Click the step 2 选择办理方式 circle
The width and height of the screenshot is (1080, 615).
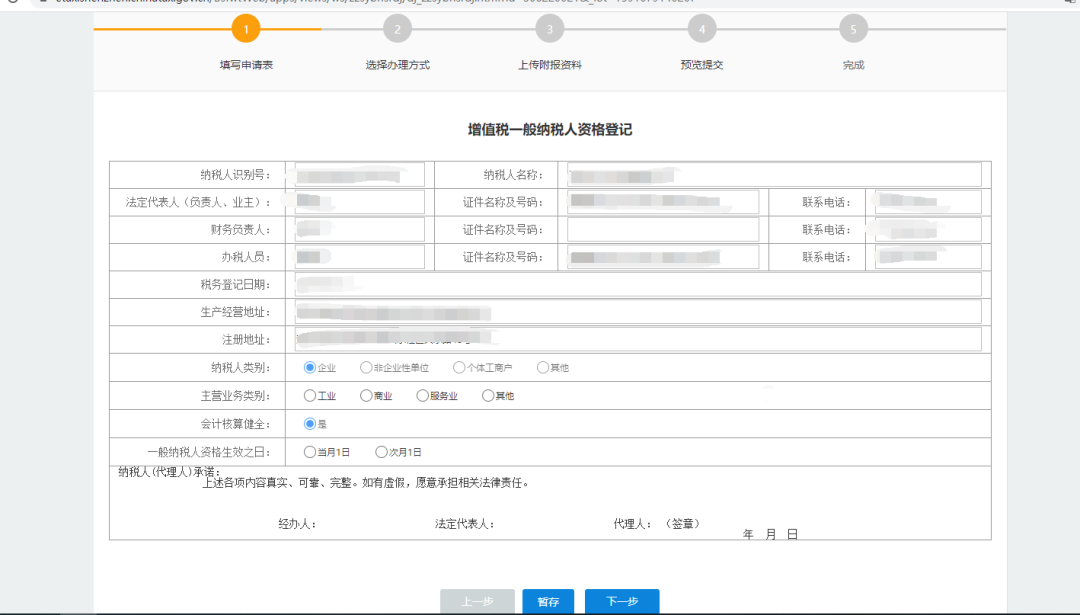pos(398,29)
